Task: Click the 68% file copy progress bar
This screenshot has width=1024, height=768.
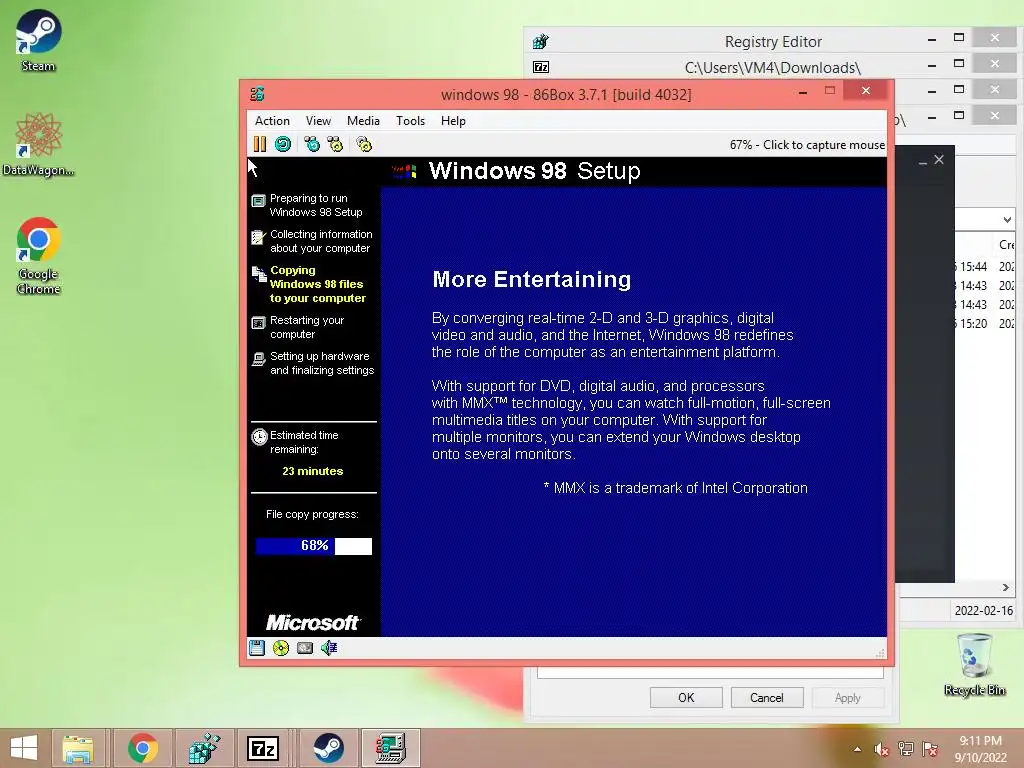Action: point(313,546)
